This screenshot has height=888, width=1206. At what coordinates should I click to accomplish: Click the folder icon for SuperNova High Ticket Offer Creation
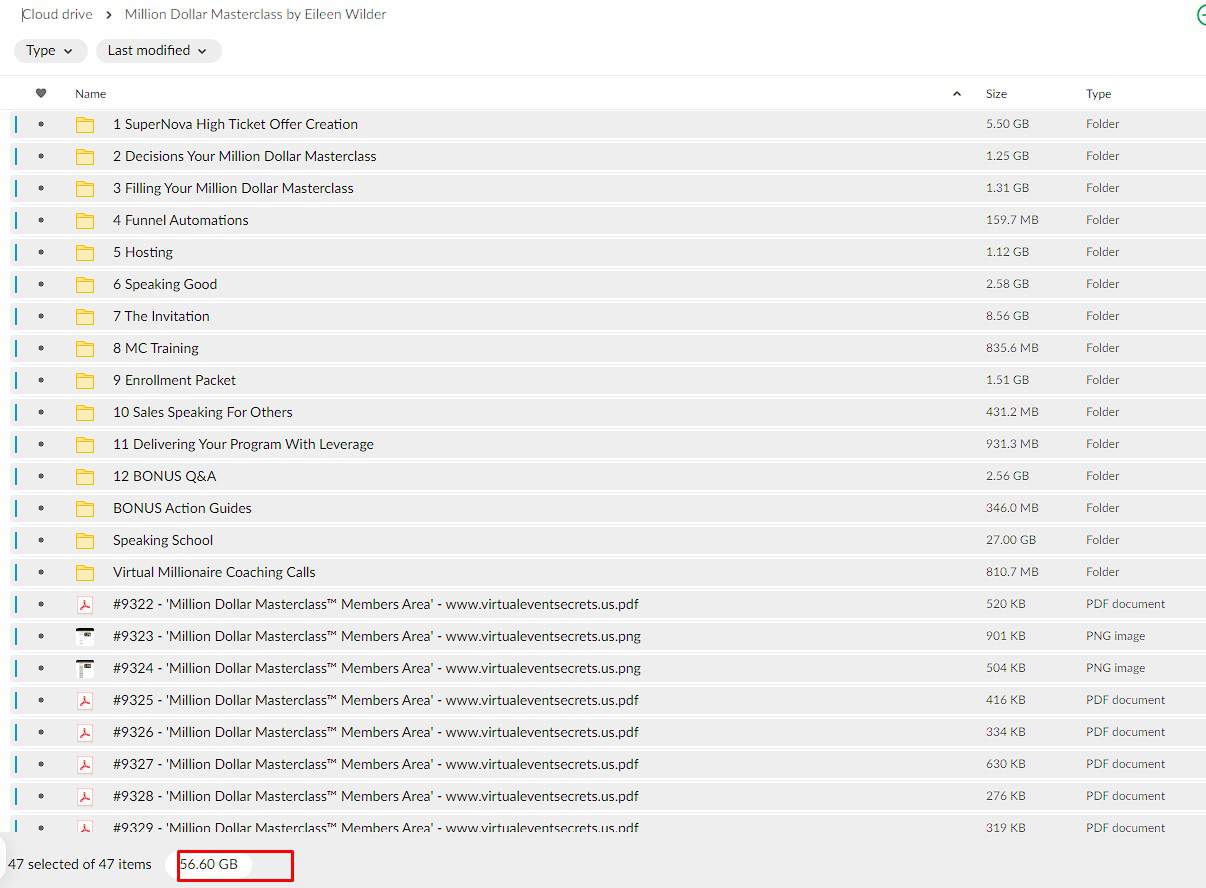pos(85,125)
